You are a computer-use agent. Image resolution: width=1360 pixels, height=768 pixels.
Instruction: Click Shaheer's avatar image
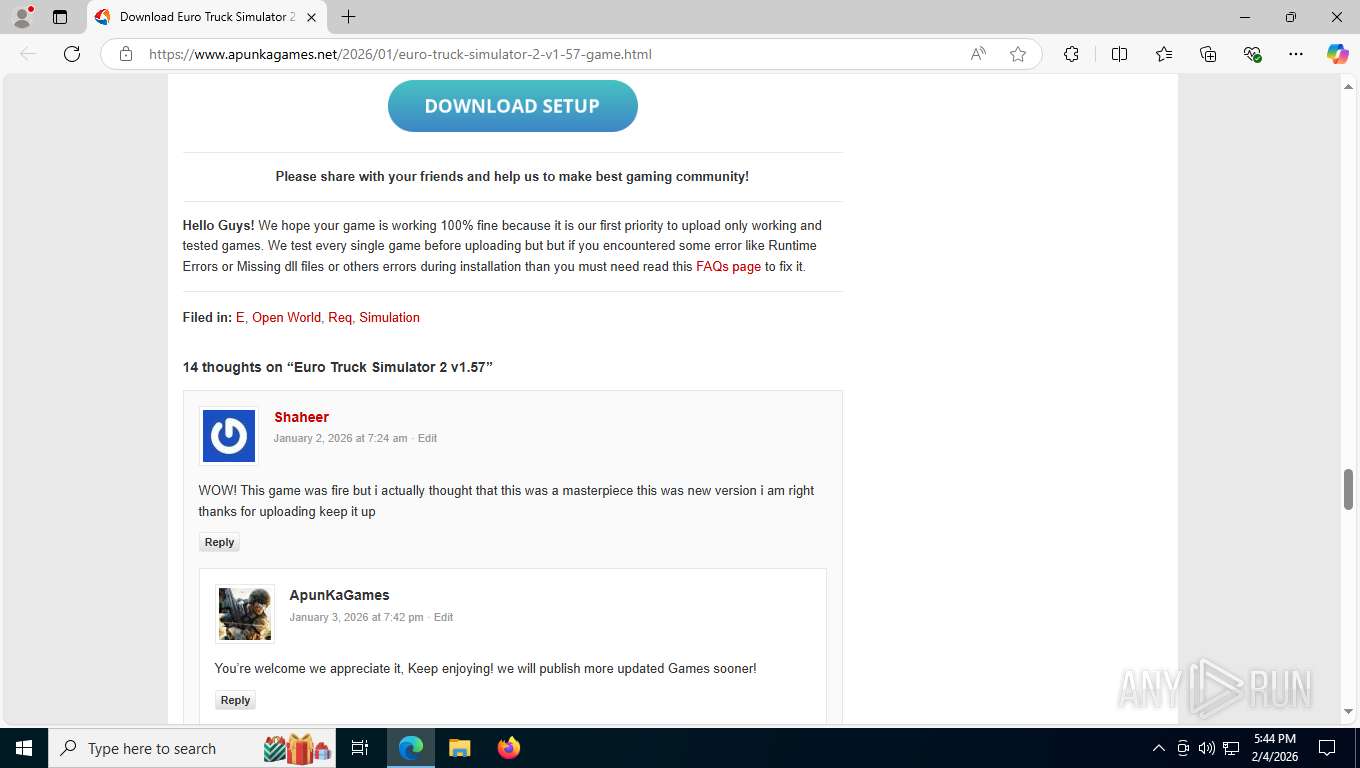pyautogui.click(x=229, y=436)
